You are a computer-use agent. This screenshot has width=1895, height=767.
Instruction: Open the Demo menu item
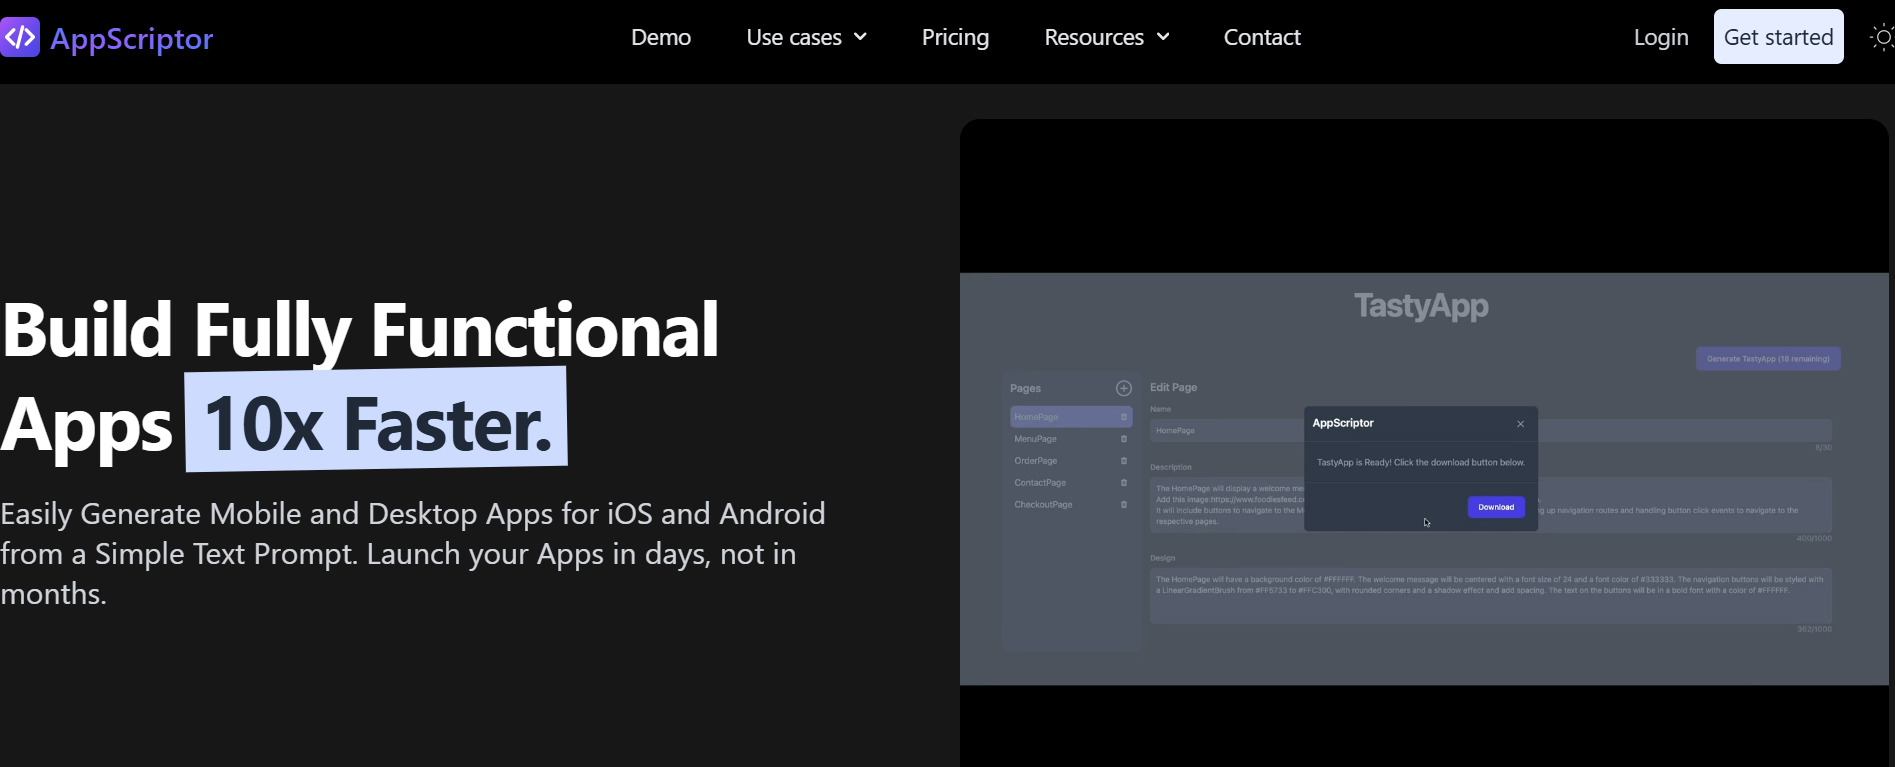pos(661,37)
